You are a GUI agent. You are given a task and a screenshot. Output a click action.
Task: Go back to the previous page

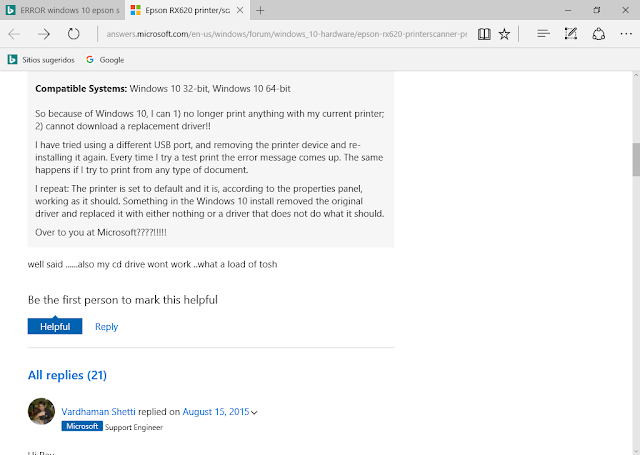(x=14, y=34)
